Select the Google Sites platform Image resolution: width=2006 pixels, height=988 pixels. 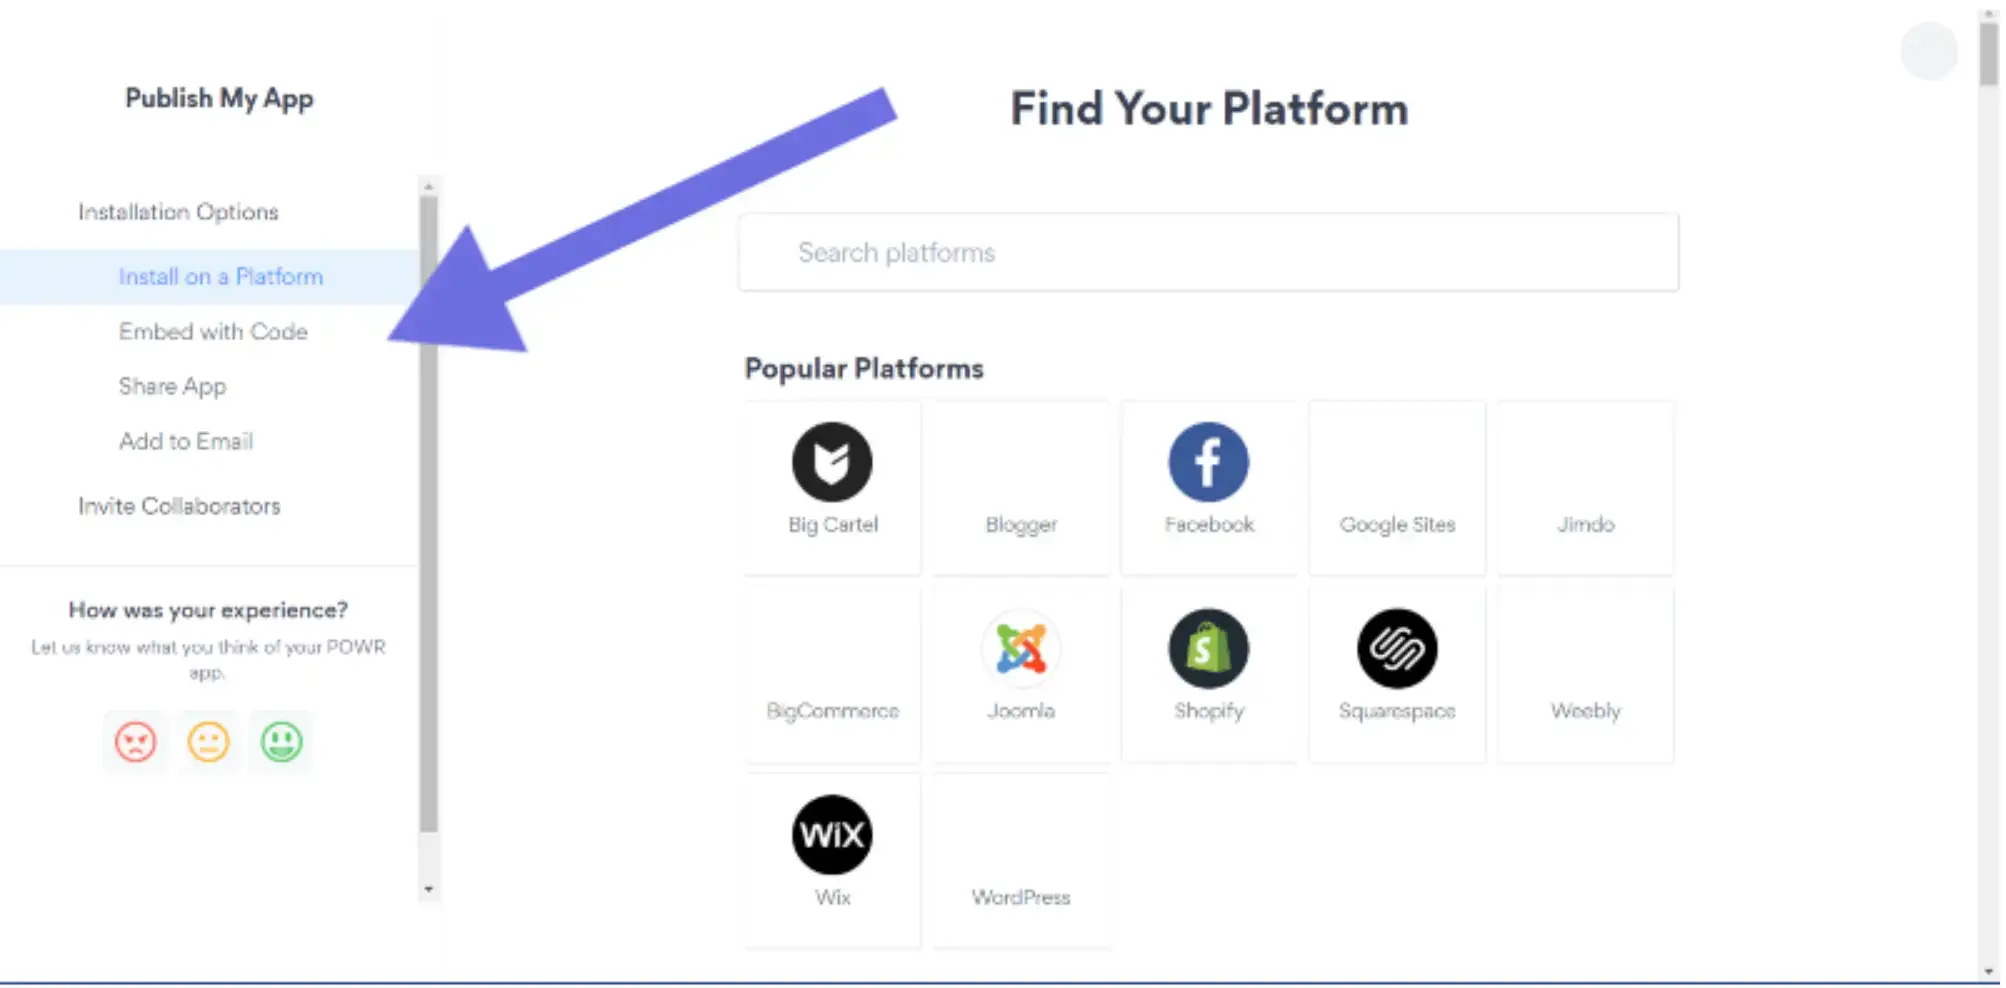click(1396, 487)
